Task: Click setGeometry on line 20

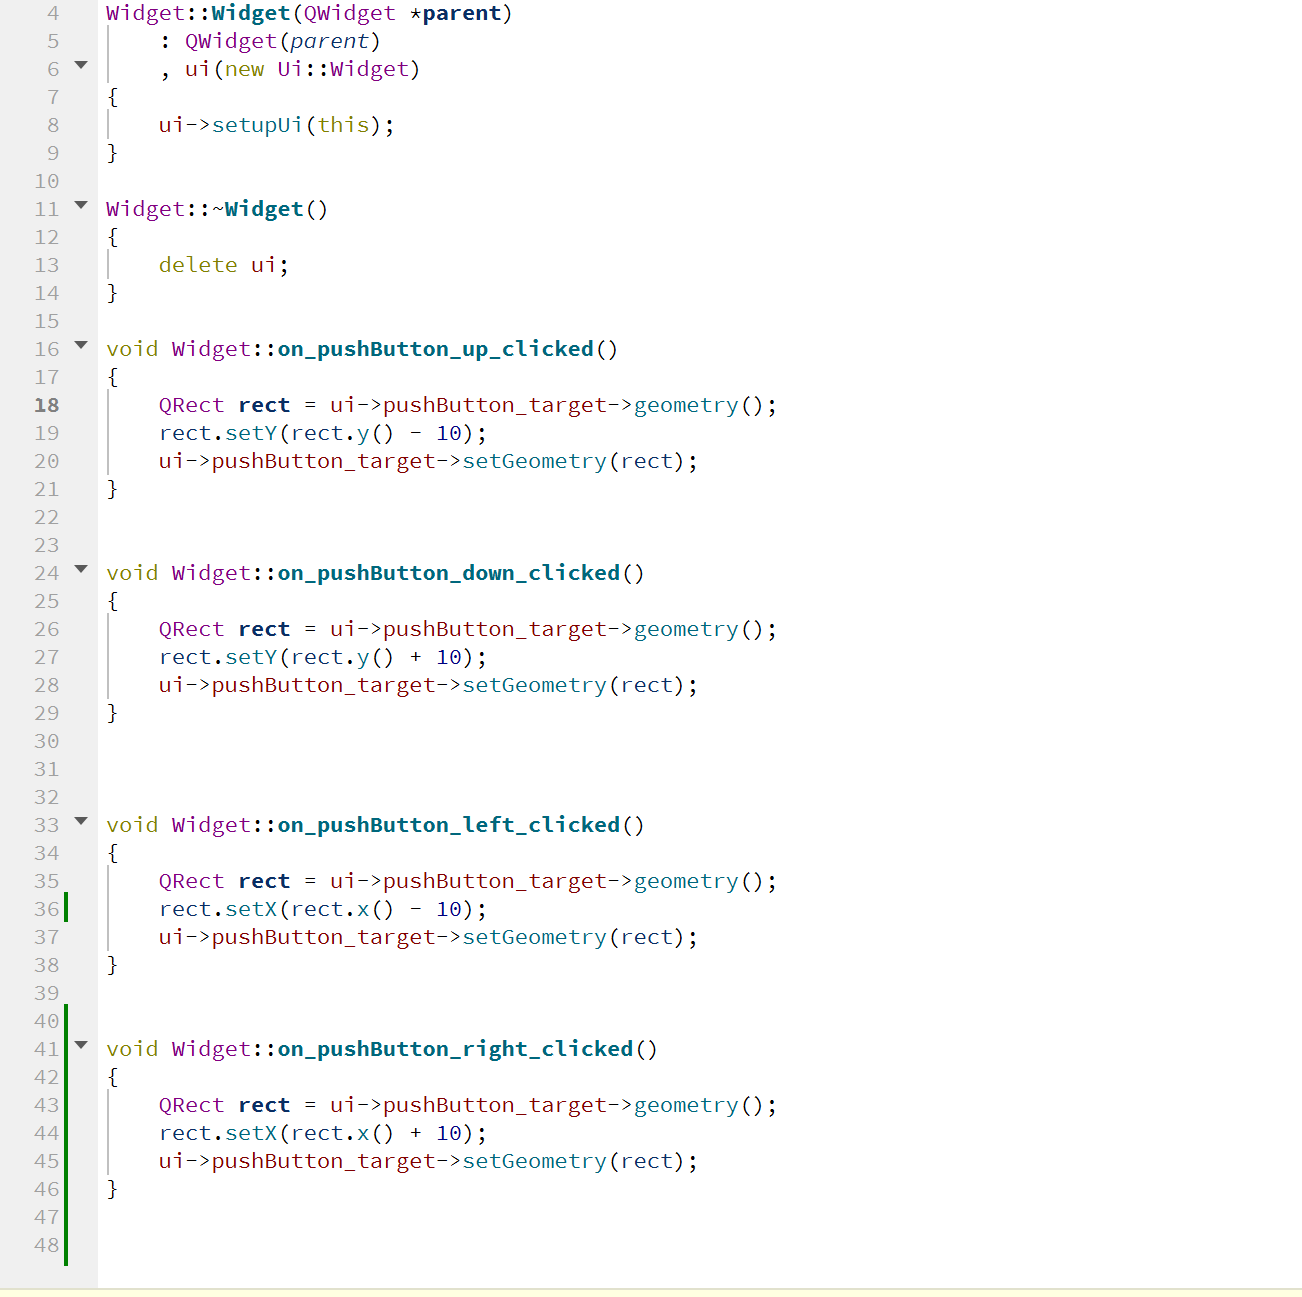Action: [x=534, y=461]
